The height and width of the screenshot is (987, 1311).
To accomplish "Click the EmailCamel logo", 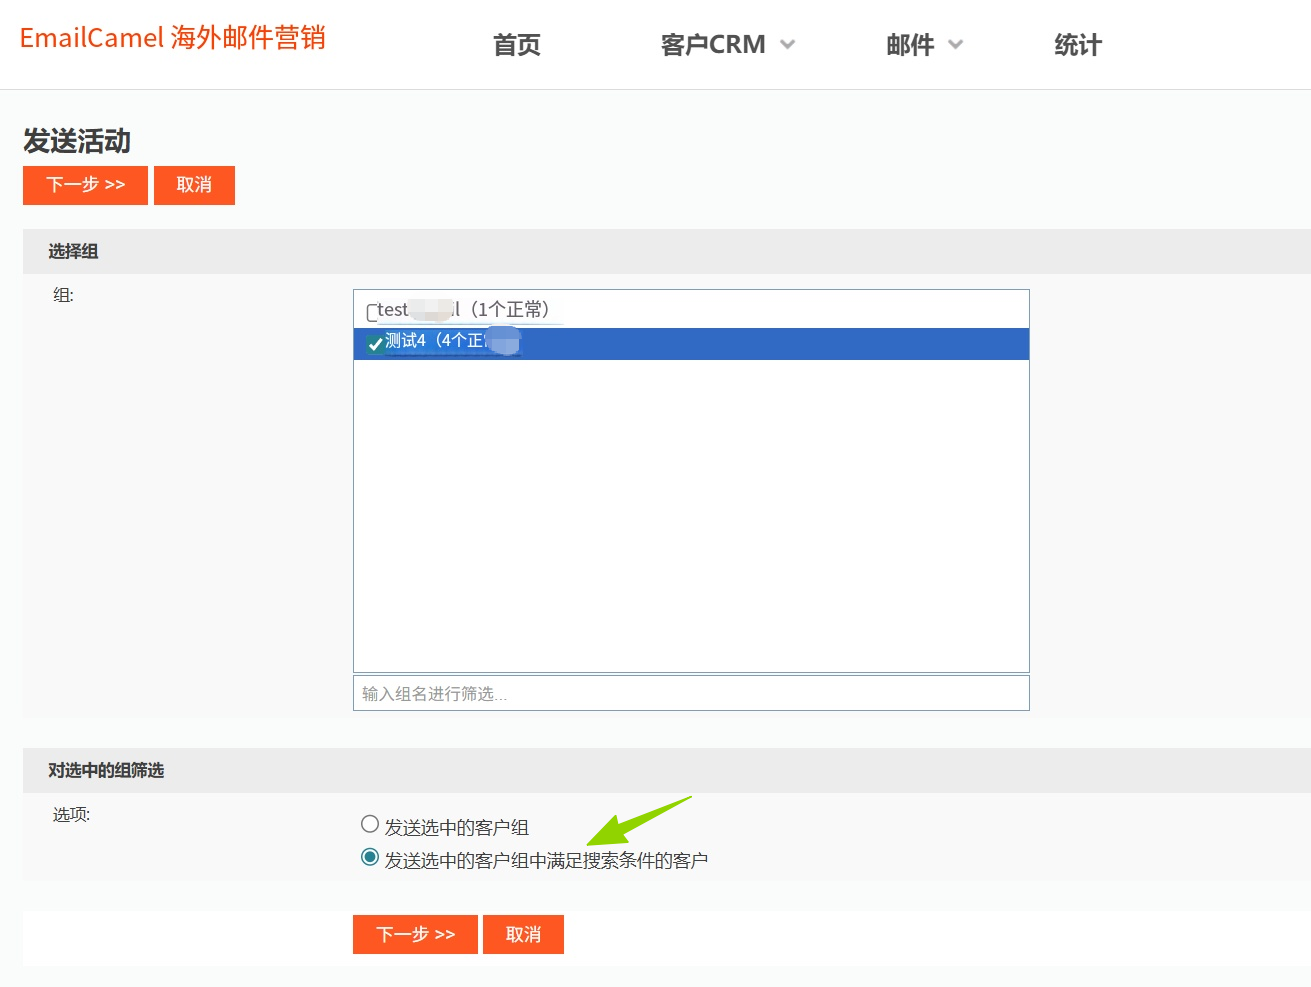I will (x=172, y=37).
